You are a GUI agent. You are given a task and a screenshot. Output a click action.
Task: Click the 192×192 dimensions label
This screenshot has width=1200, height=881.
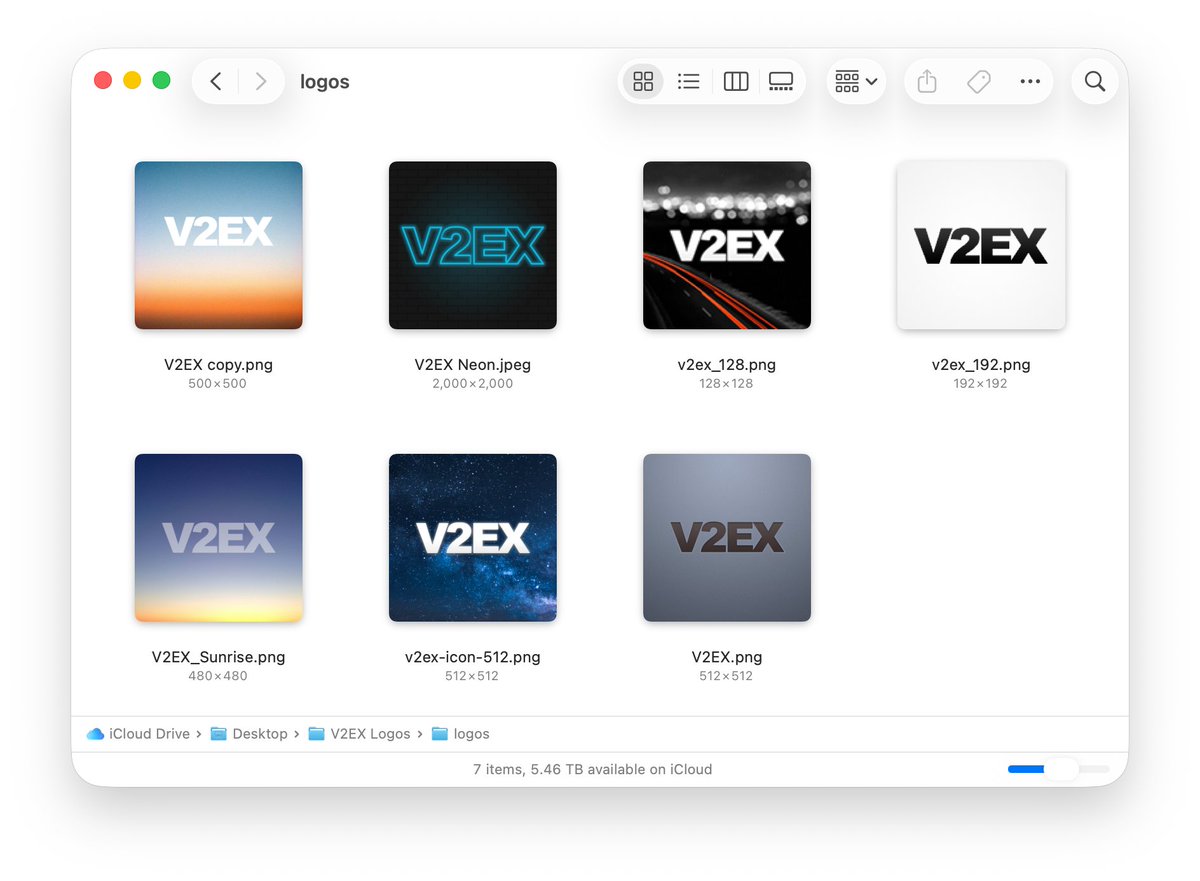[x=981, y=384]
